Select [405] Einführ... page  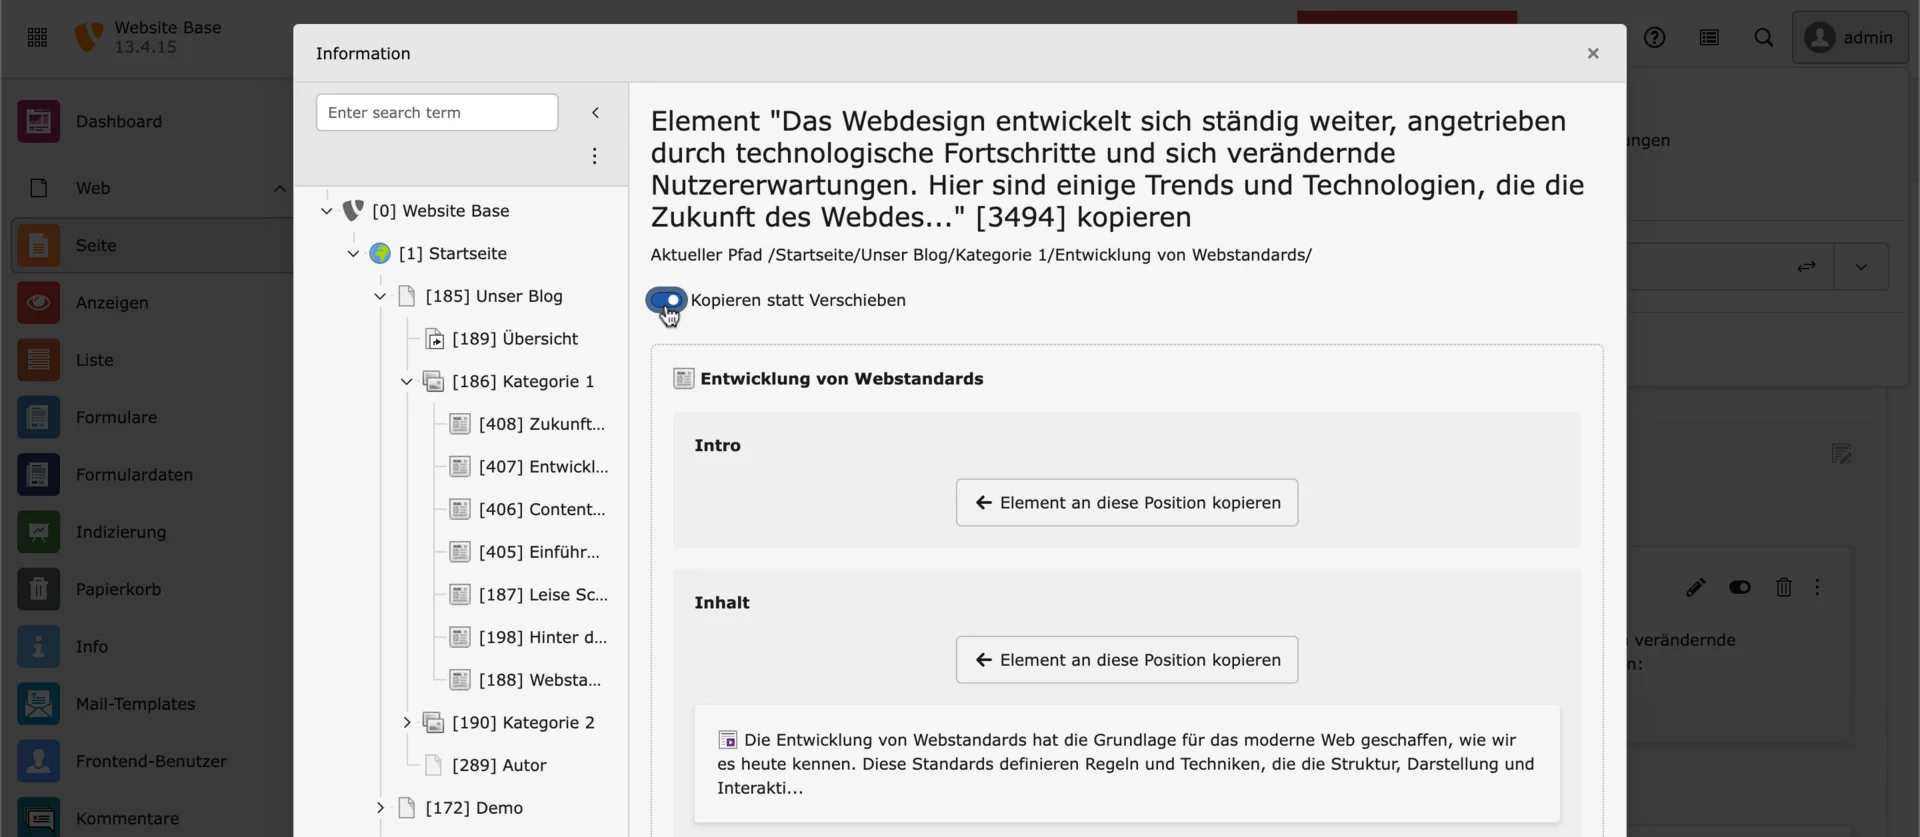539,552
